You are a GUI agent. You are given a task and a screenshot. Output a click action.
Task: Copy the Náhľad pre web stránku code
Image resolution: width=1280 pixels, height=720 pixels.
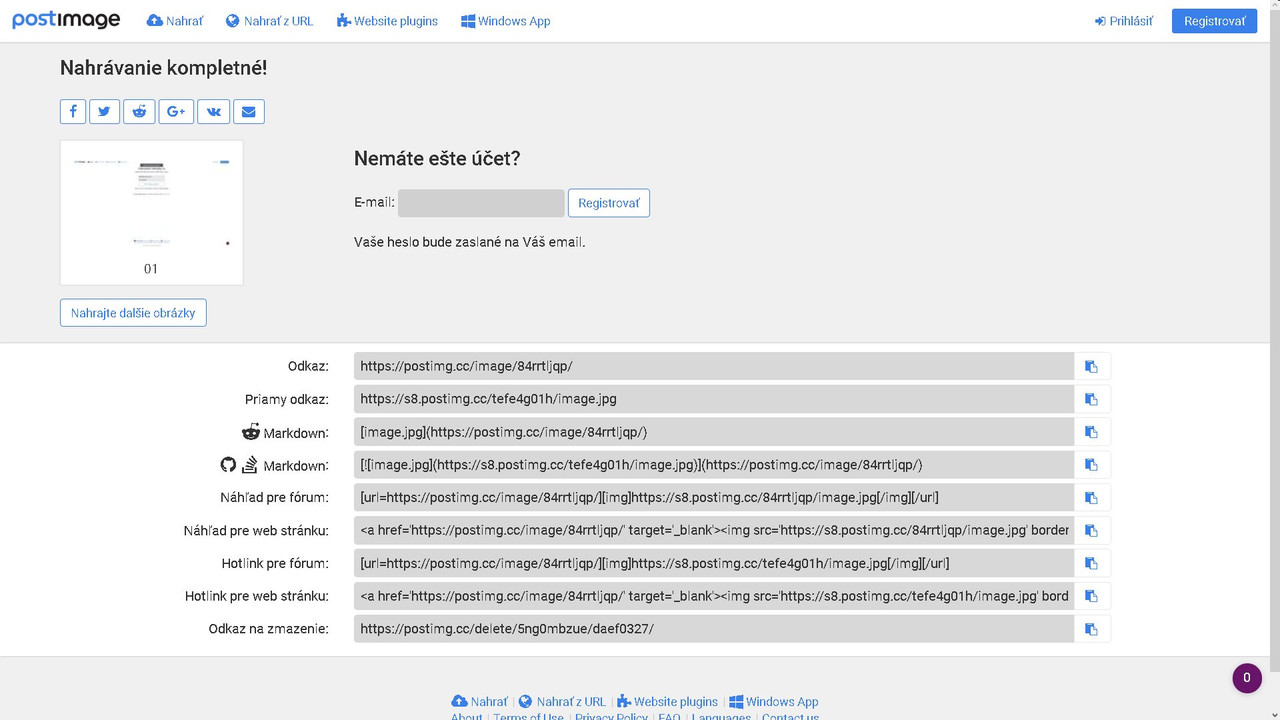1092,530
